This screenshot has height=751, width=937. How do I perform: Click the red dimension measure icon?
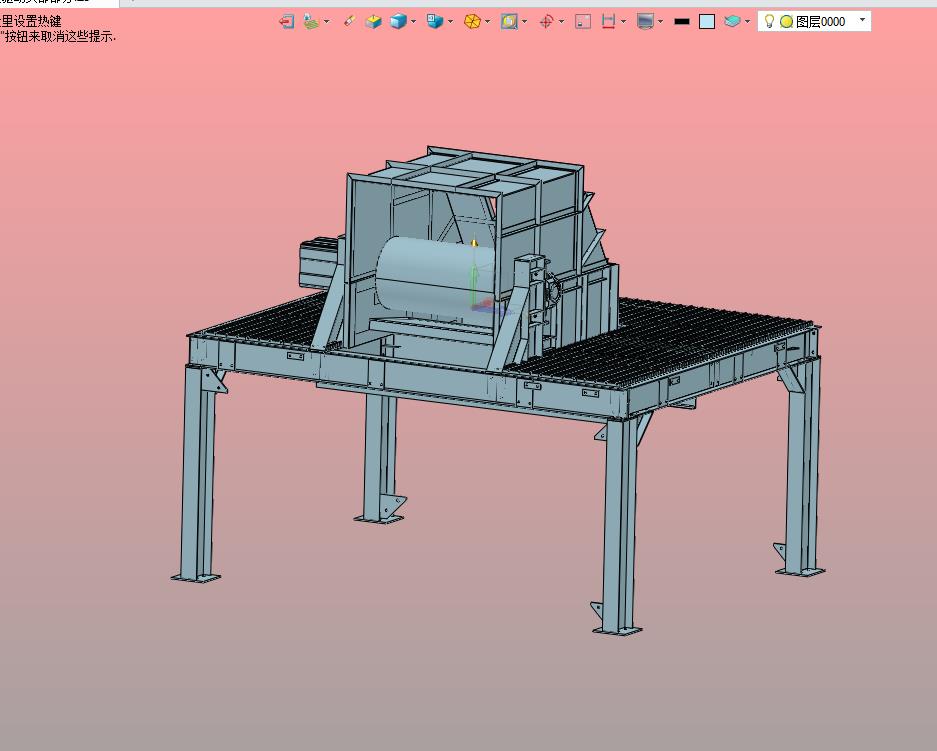(608, 22)
